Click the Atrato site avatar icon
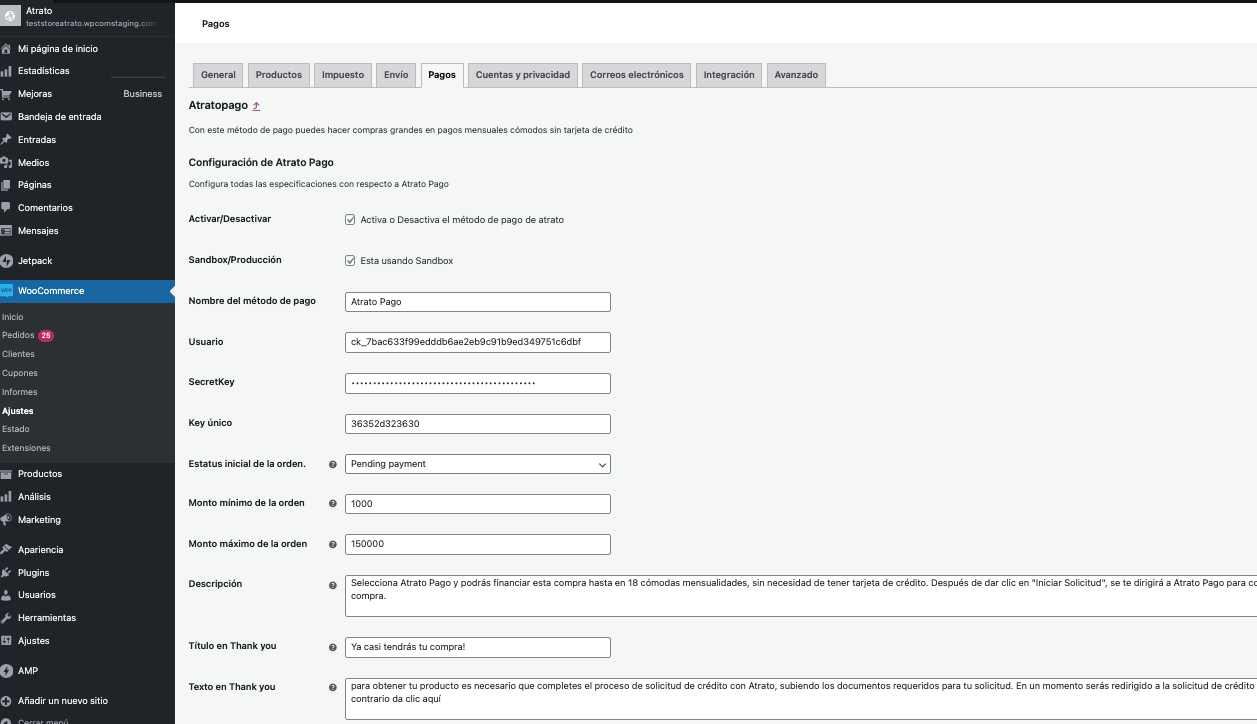Image resolution: width=1257 pixels, height=724 pixels. point(10,15)
